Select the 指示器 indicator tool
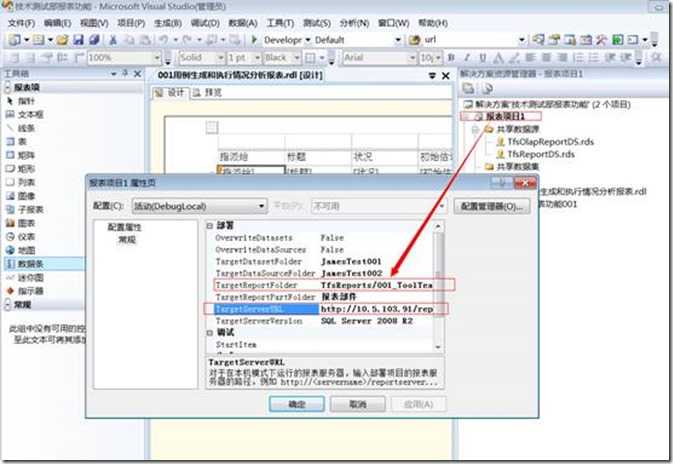Image resolution: width=673 pixels, height=464 pixels. (x=30, y=291)
